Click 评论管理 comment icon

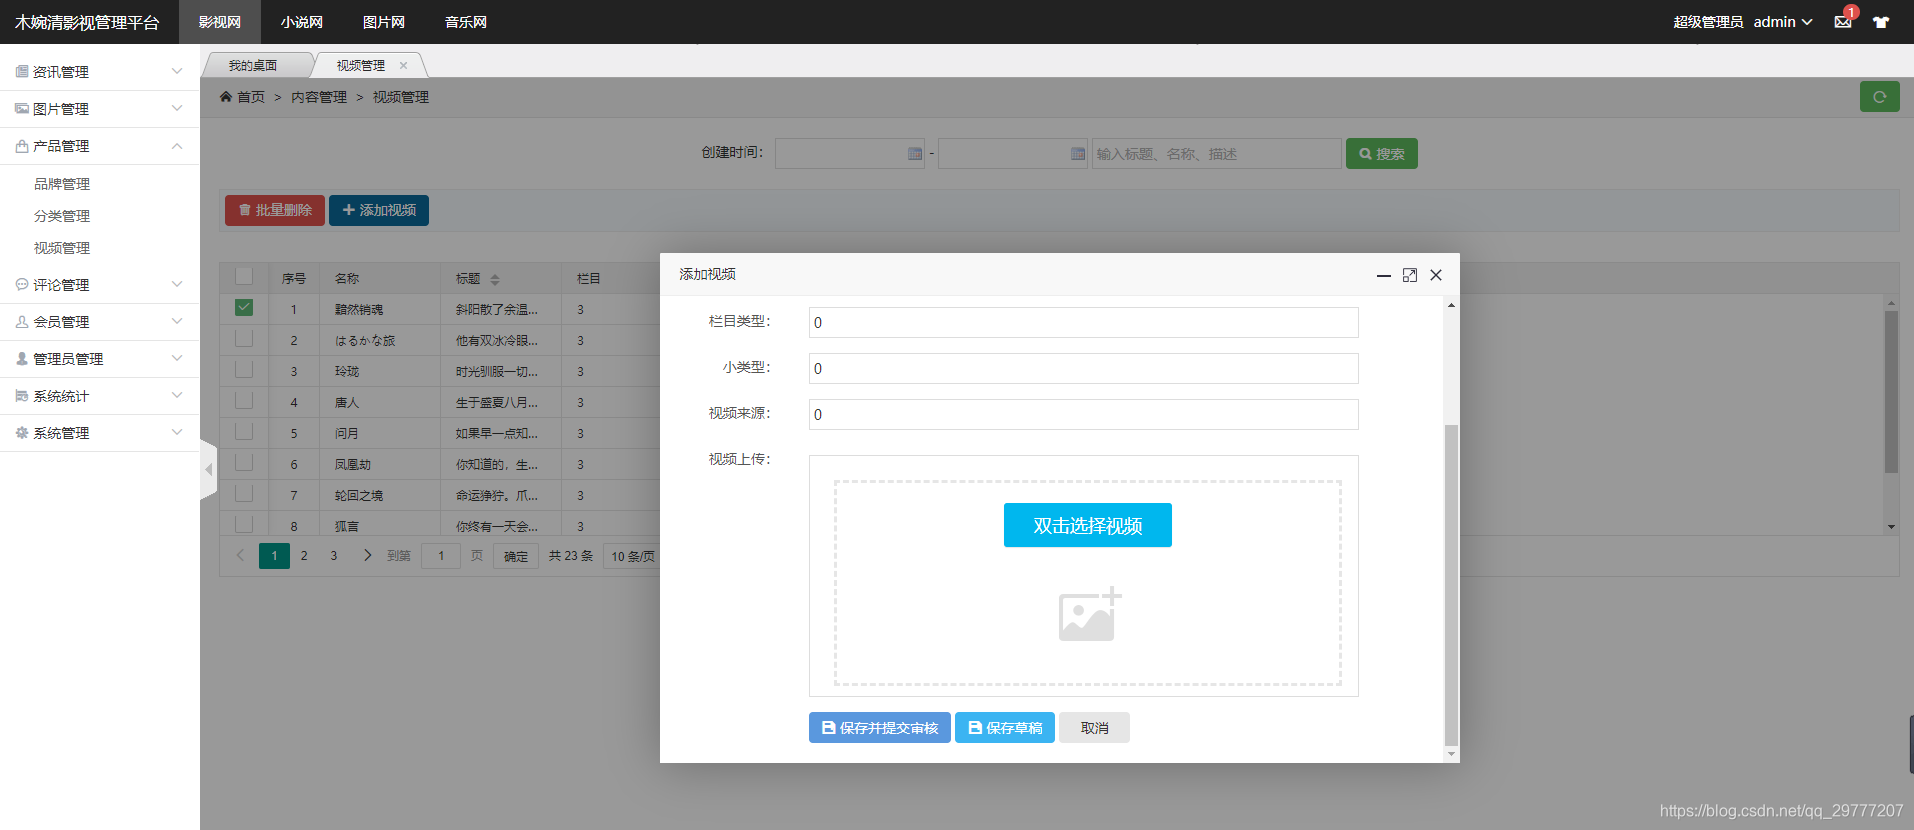[22, 285]
